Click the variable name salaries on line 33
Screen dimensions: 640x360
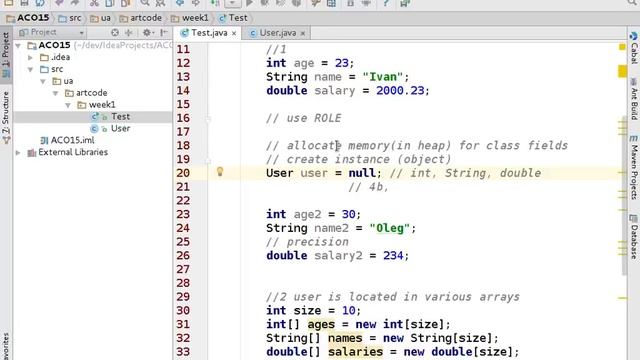(356, 351)
